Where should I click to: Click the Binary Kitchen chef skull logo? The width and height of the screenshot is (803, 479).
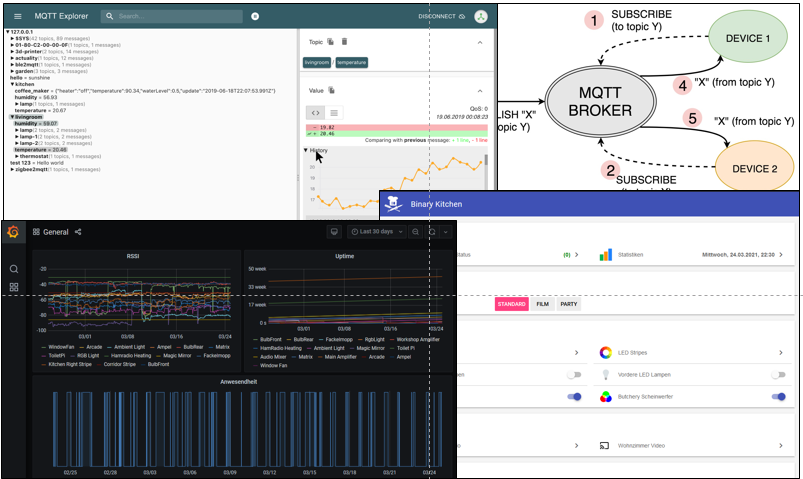(393, 203)
